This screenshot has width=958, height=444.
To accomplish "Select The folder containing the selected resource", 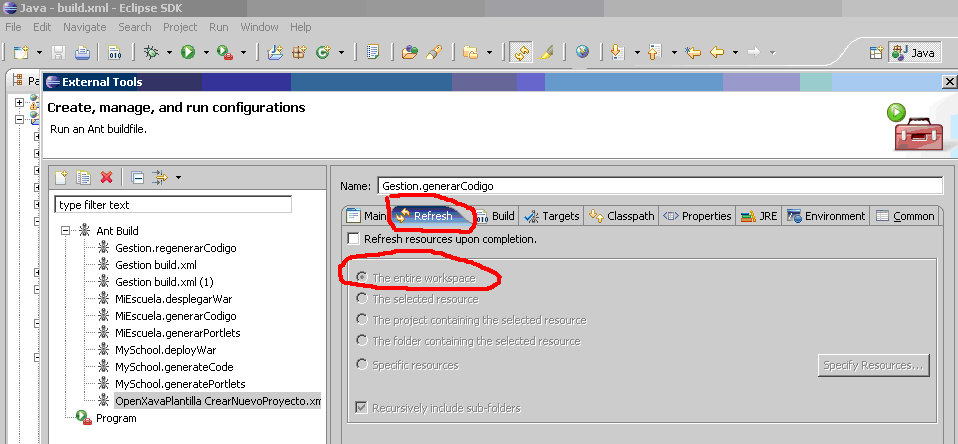I will [362, 340].
